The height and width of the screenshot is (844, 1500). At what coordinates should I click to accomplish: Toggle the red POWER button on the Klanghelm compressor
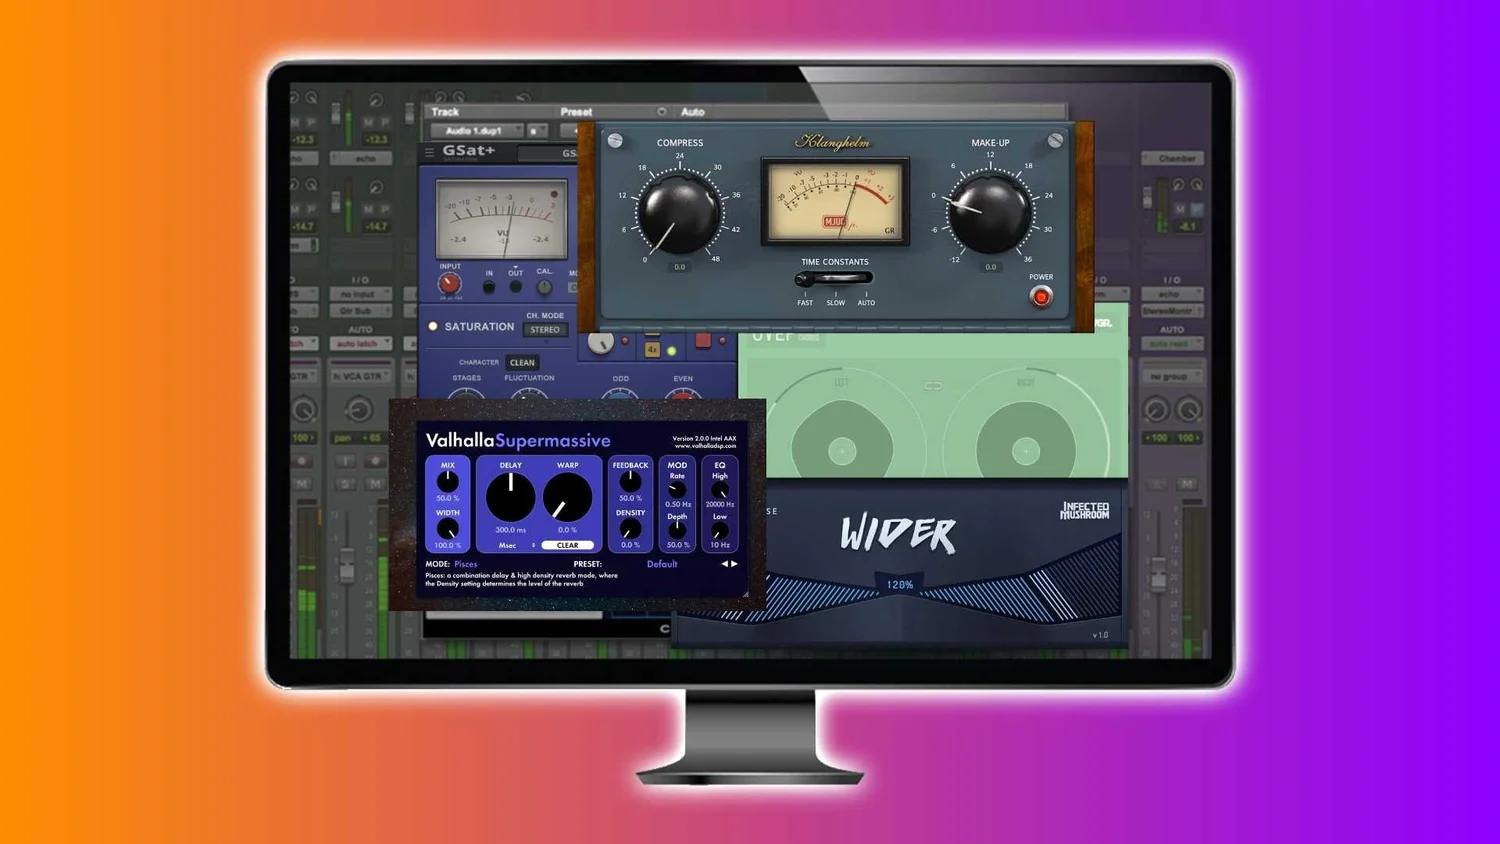pyautogui.click(x=1040, y=295)
